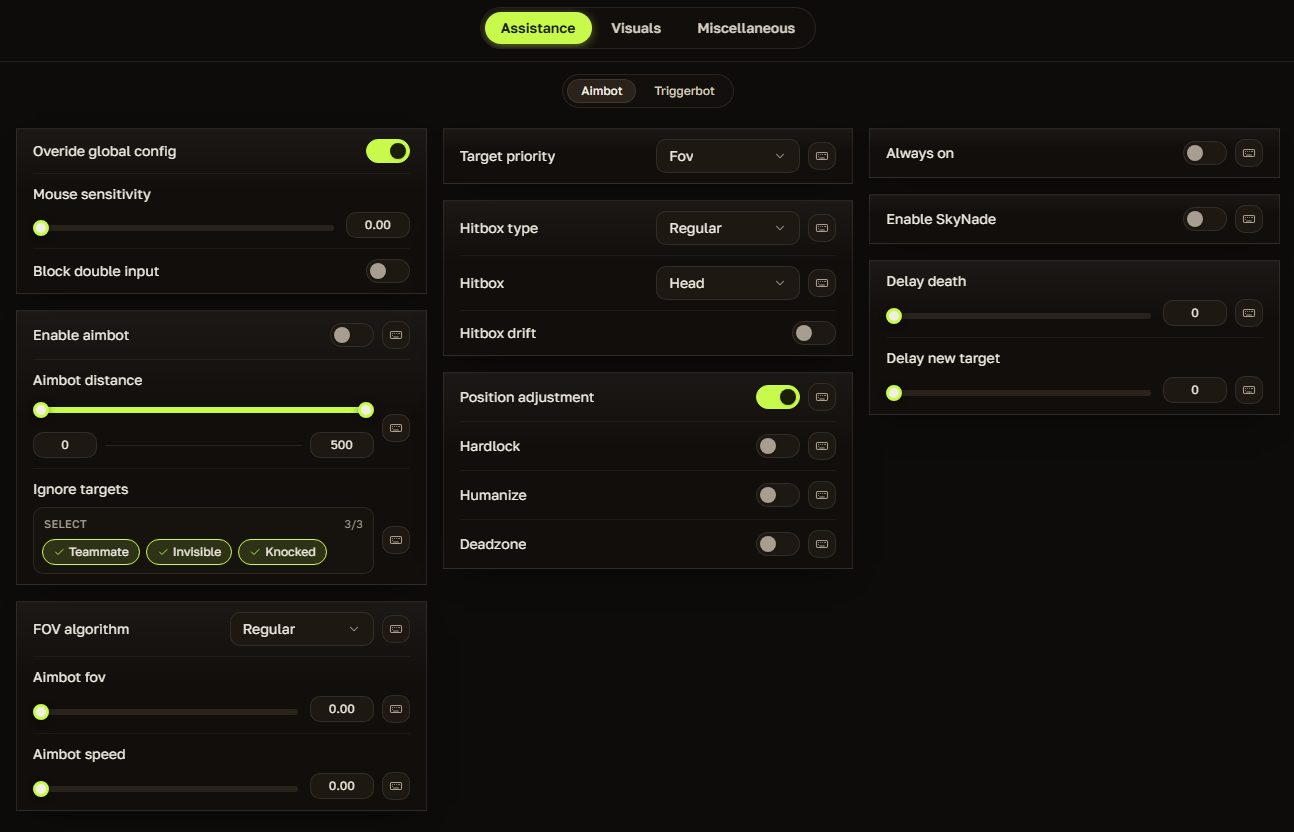Click the keybind icon for Hardlock
Screen dimensions: 1294x832
coord(822,446)
